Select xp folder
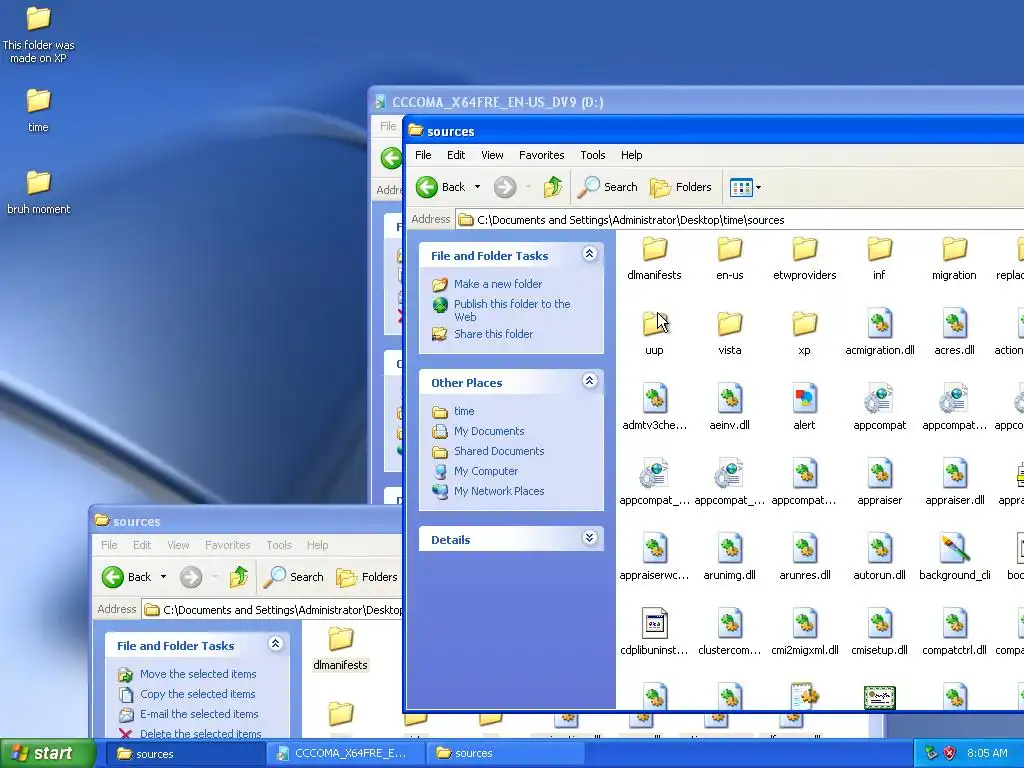This screenshot has width=1024, height=768. 805,334
